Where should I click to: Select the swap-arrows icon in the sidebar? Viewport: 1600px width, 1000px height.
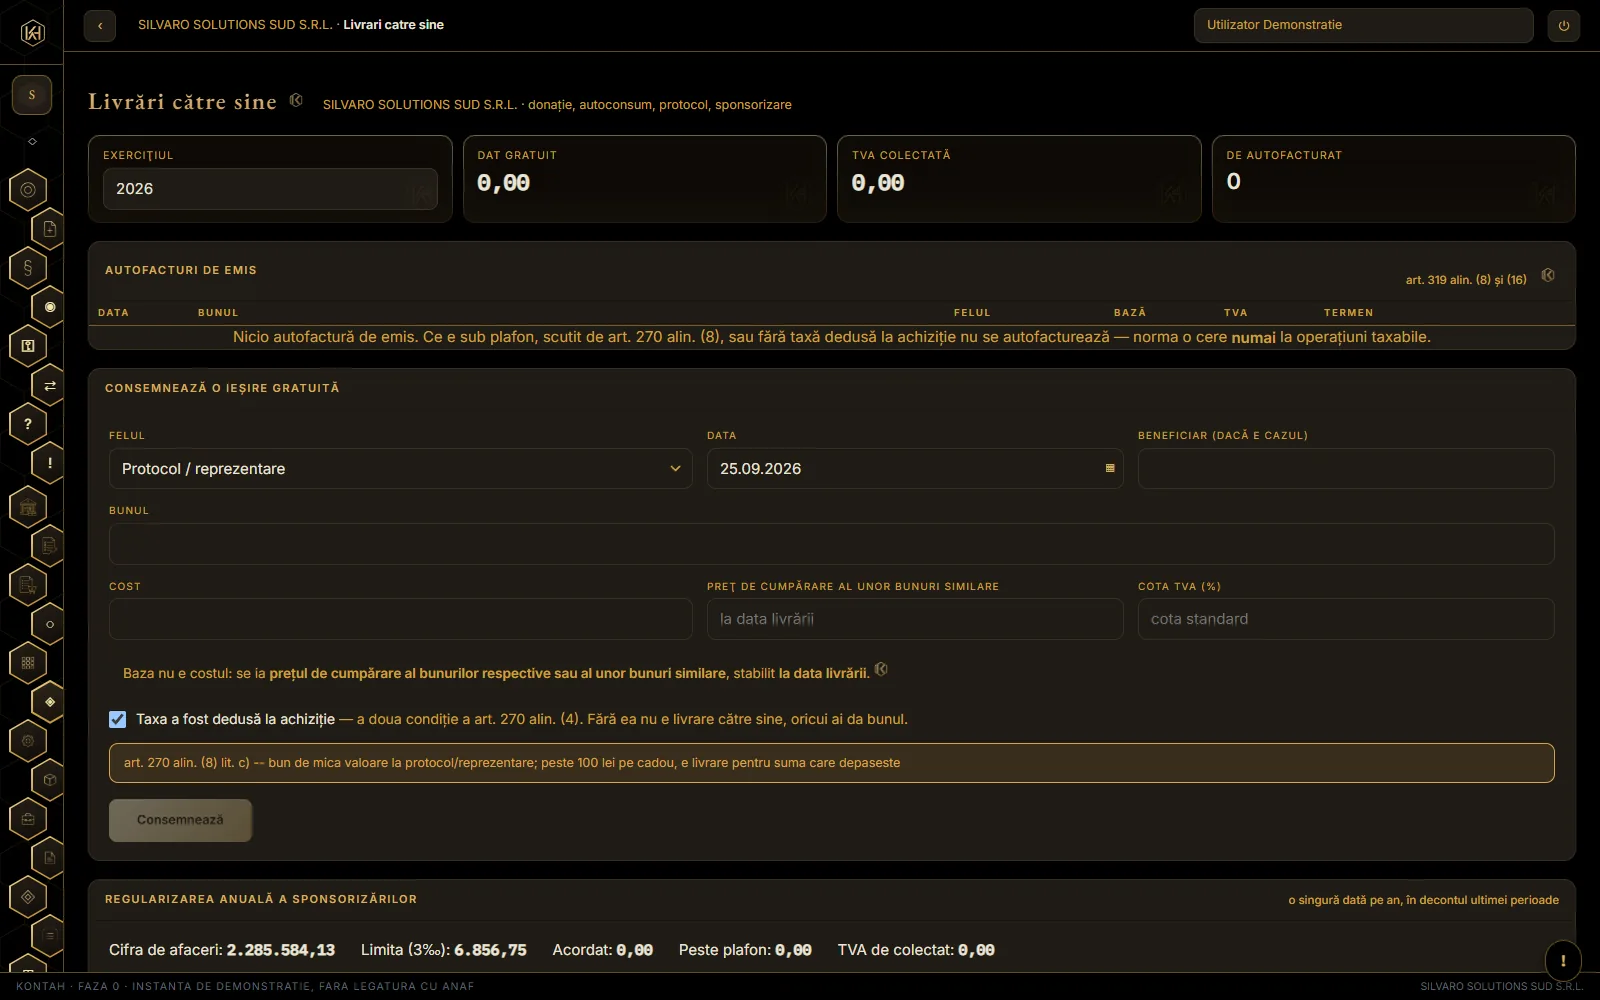pos(50,385)
